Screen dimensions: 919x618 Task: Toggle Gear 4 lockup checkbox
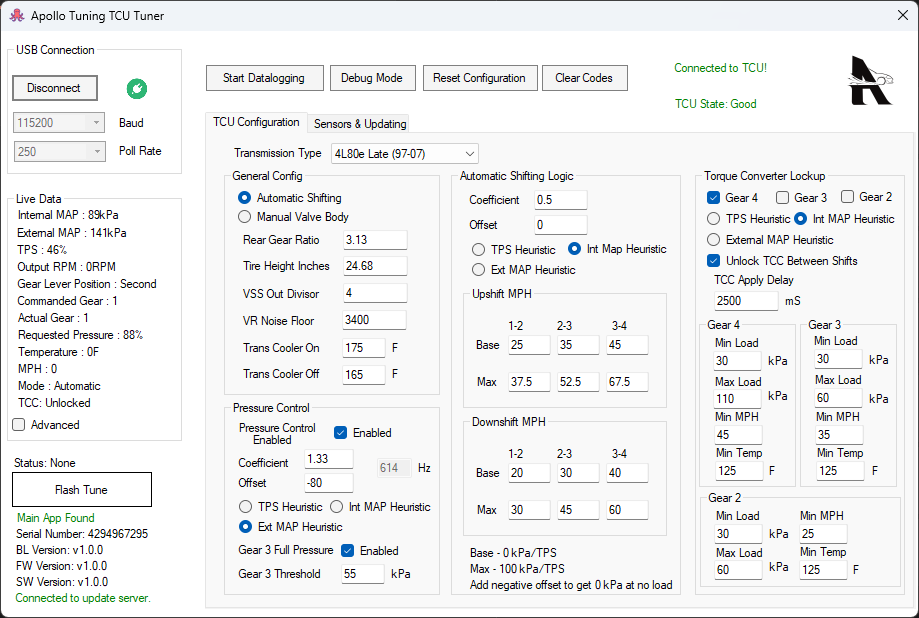tap(733, 198)
